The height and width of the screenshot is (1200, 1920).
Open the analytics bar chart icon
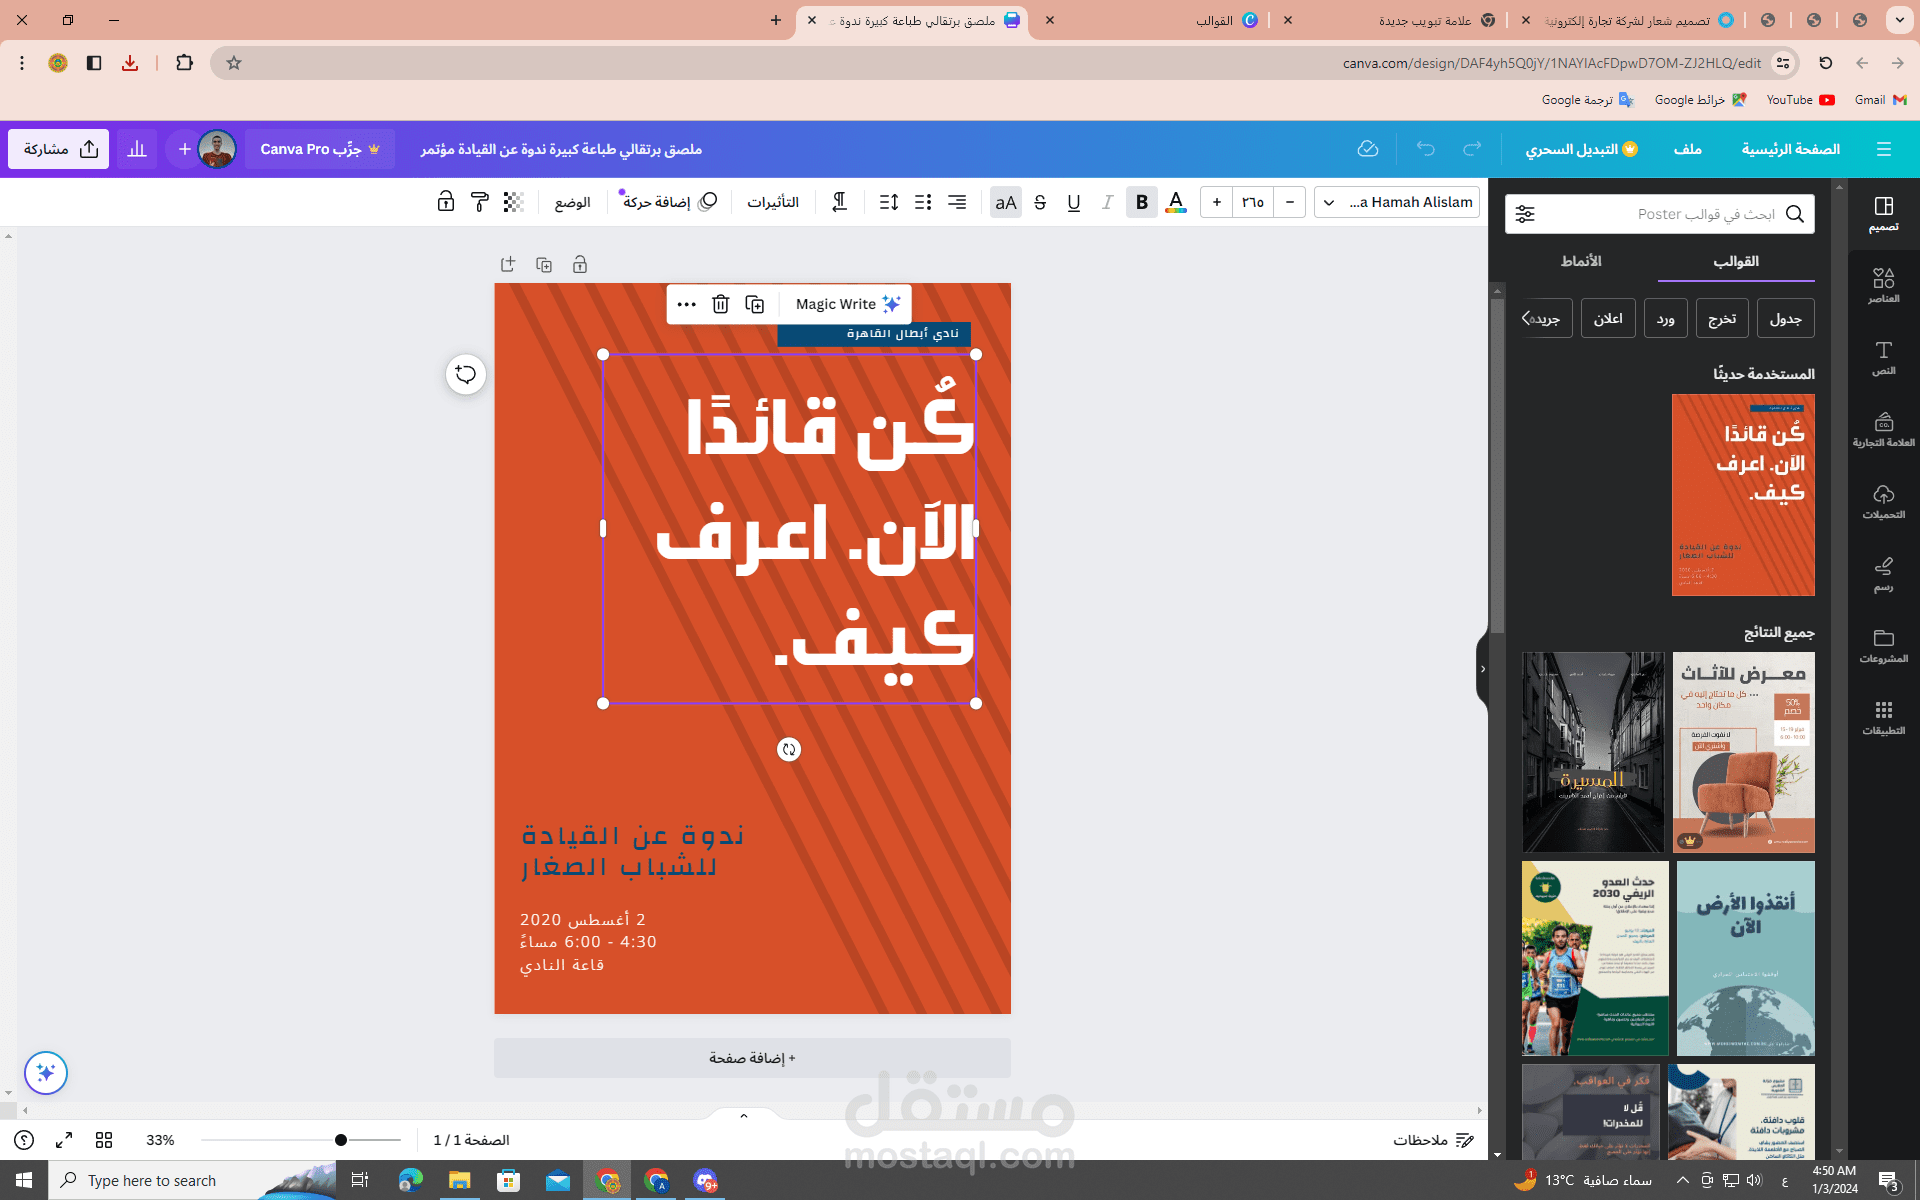click(x=137, y=149)
